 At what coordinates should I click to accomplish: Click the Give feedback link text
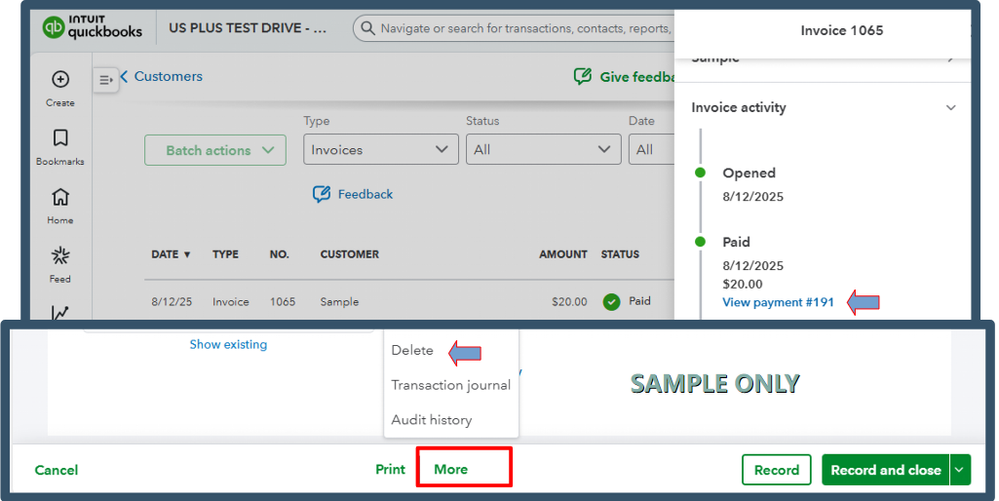click(x=636, y=77)
